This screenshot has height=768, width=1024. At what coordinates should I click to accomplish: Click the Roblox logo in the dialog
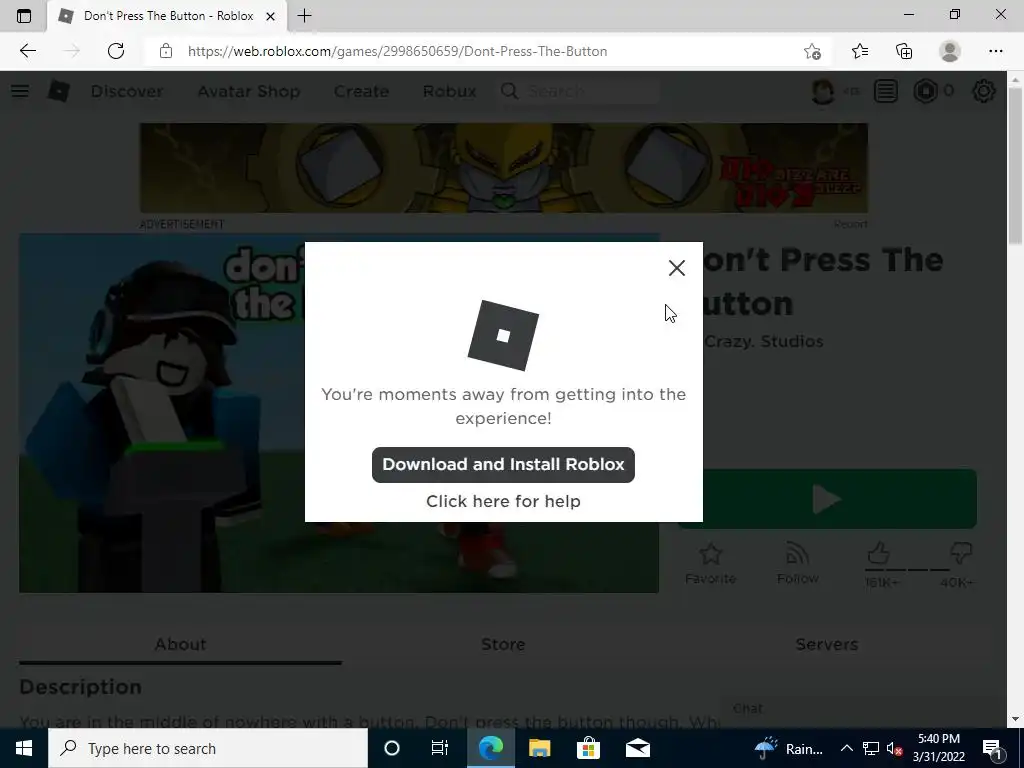503,336
